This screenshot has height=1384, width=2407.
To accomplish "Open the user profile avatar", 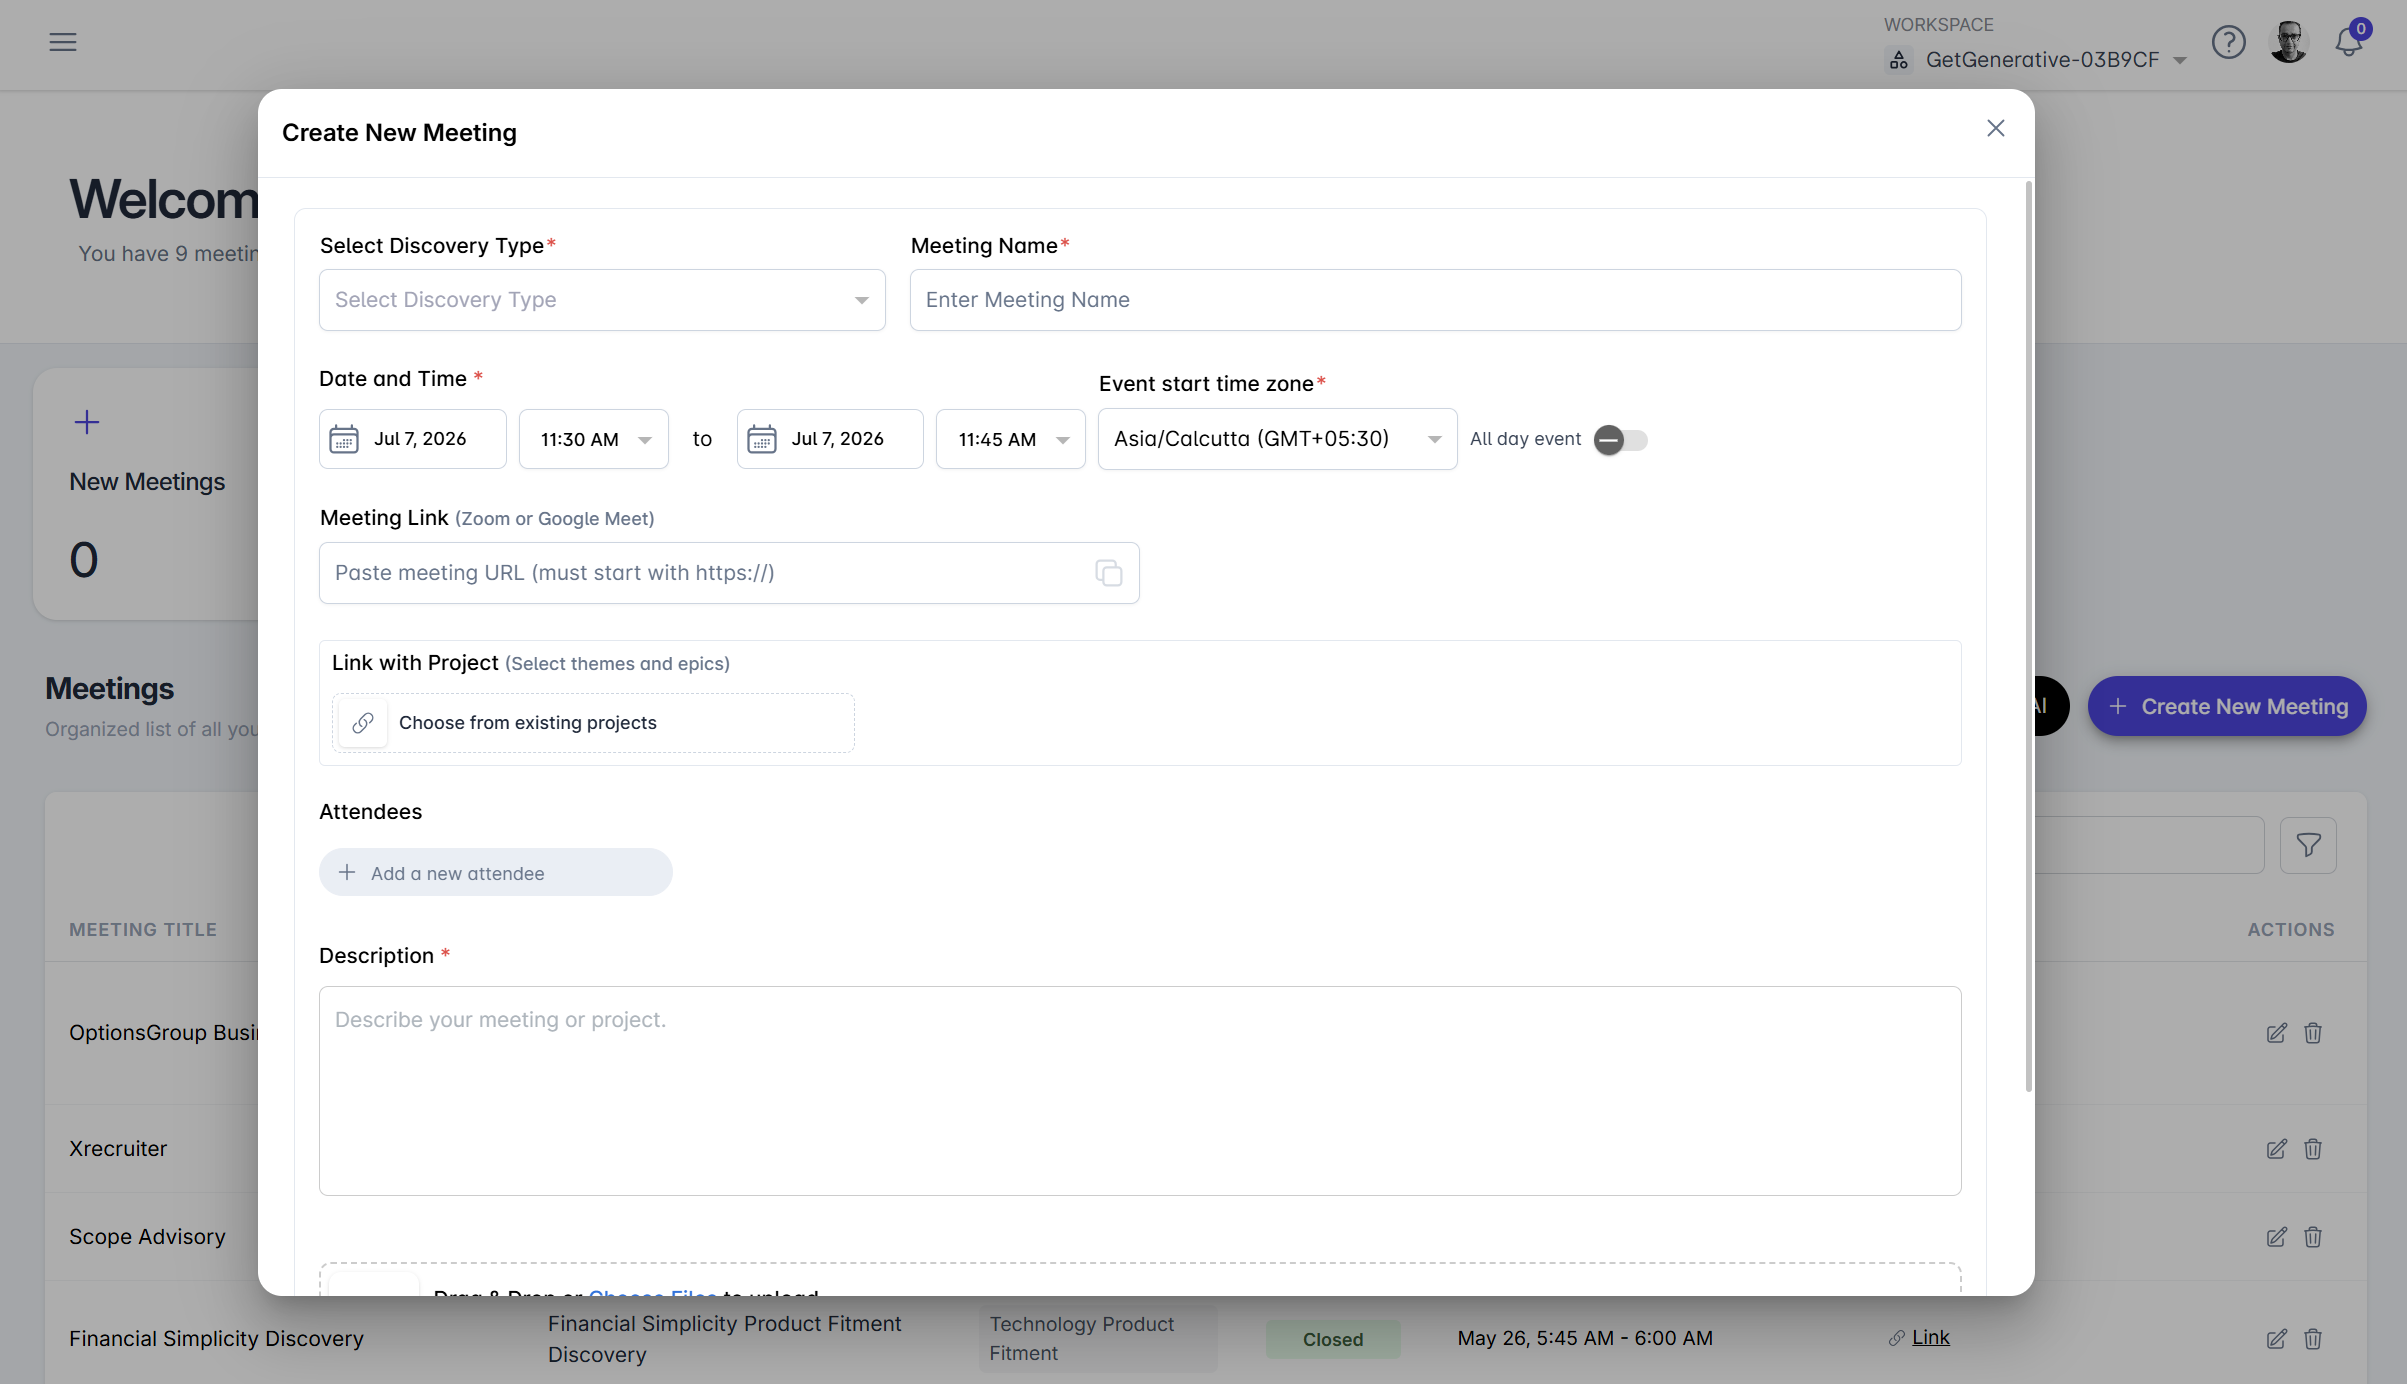I will pyautogui.click(x=2289, y=42).
